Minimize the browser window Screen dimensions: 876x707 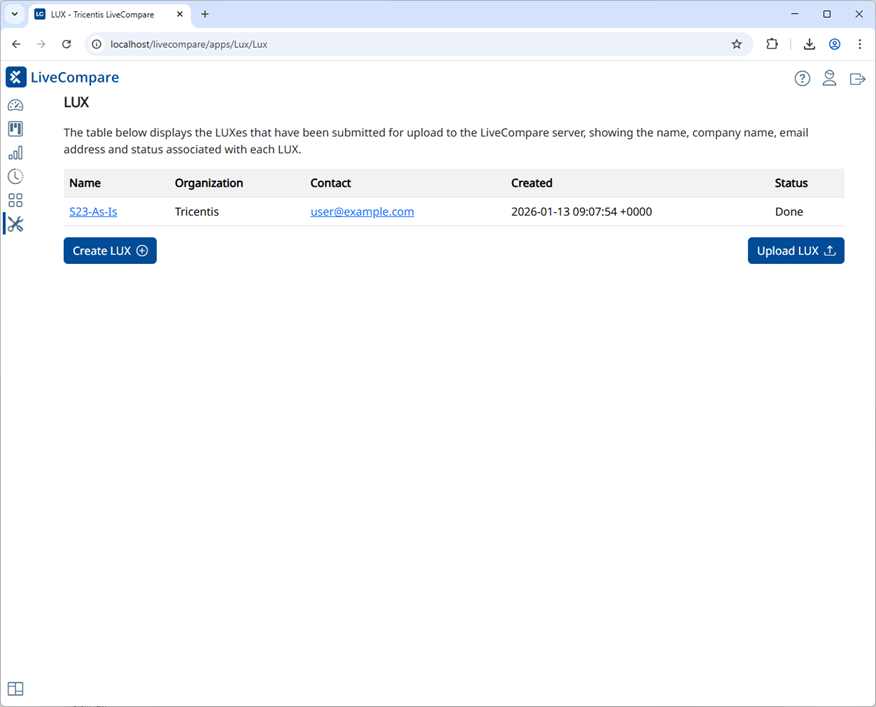point(794,14)
